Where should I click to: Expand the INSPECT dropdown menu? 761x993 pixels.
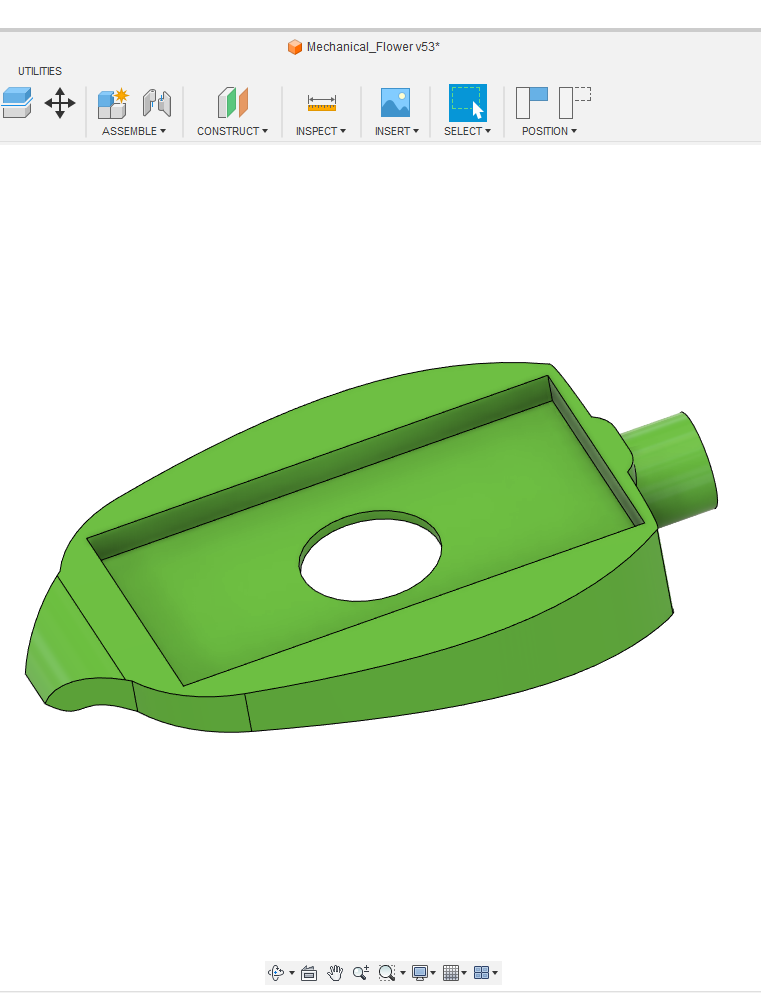click(x=321, y=131)
